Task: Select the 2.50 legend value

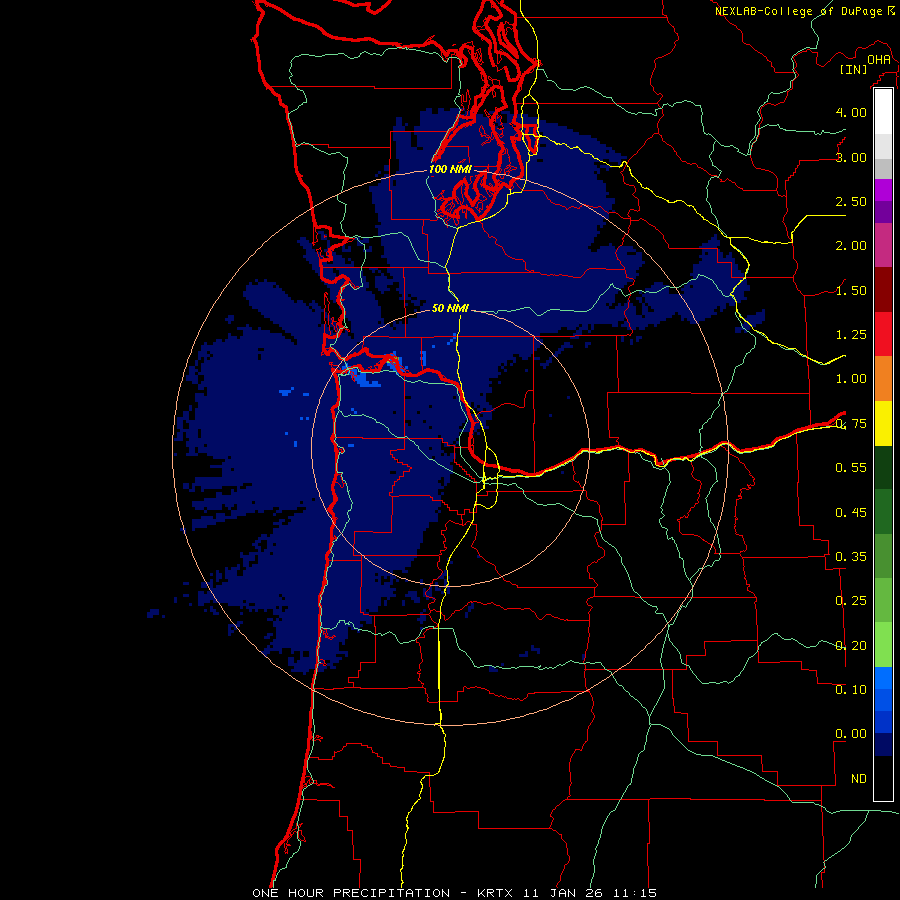Action: [851, 201]
